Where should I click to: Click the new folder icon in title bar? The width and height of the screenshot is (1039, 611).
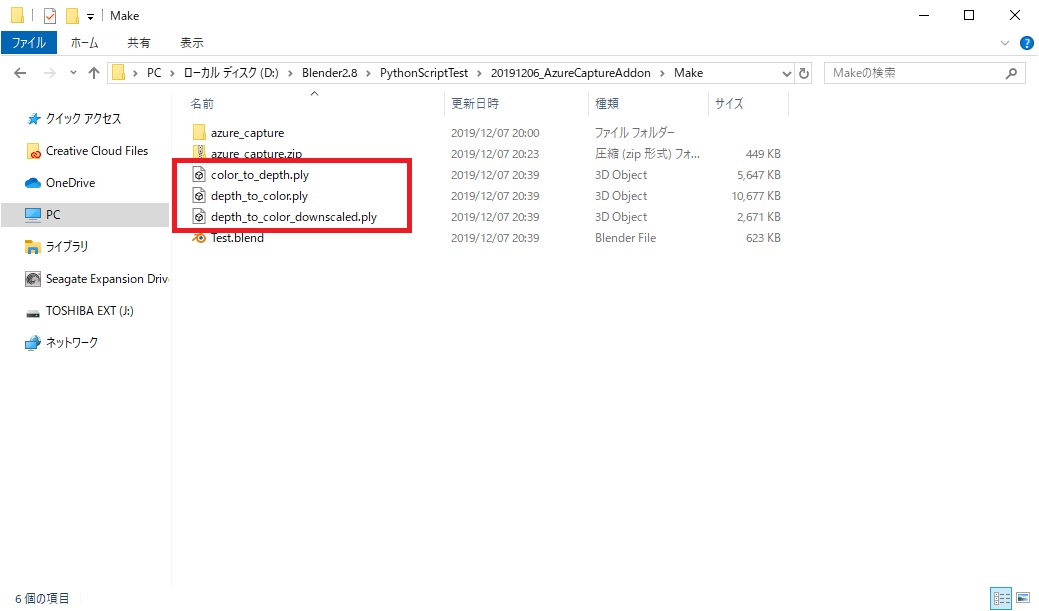tap(72, 16)
